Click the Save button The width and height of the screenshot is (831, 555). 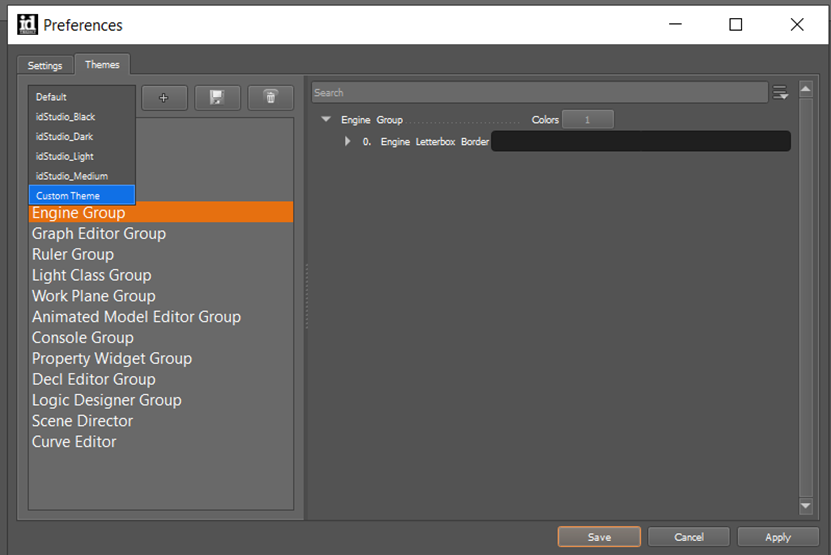599,537
